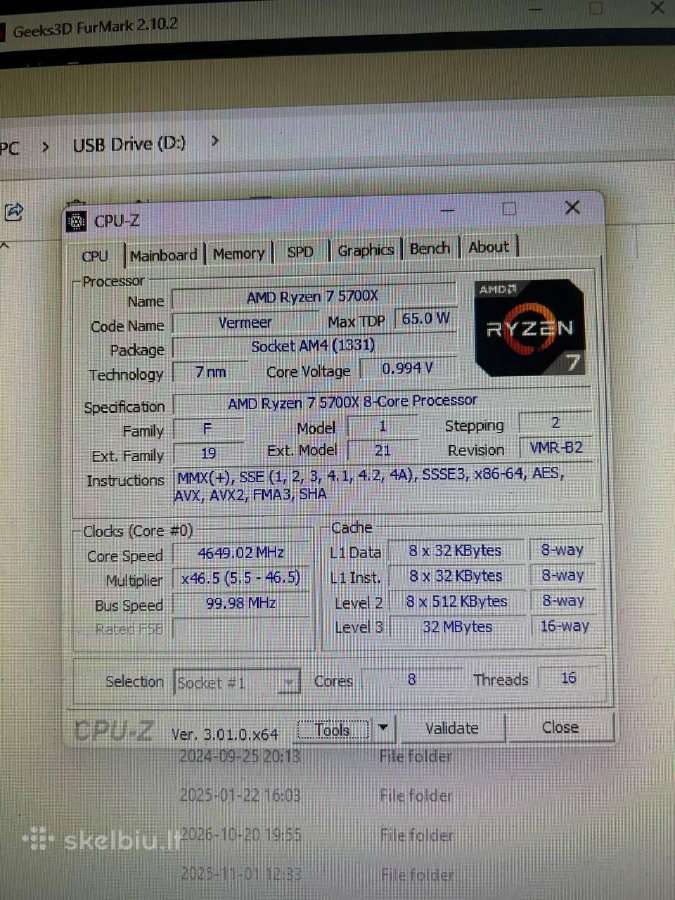Open the Graphics tab
Viewport: 675px width, 900px height.
(x=366, y=250)
